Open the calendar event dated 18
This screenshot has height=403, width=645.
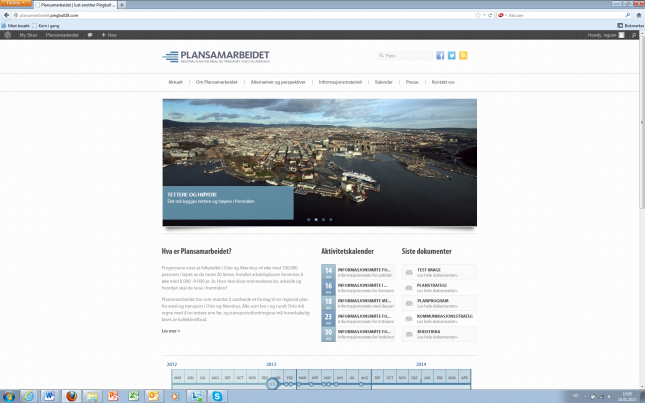(358, 303)
